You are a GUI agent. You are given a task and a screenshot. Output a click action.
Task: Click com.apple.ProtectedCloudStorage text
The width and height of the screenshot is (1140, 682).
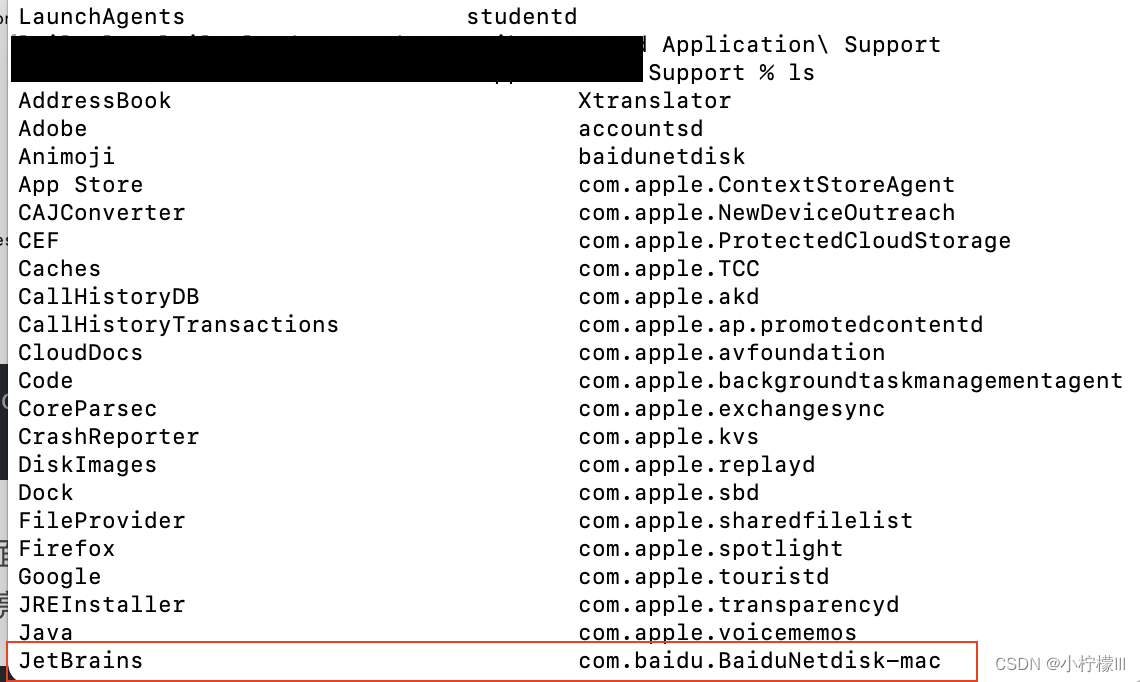[x=794, y=241]
